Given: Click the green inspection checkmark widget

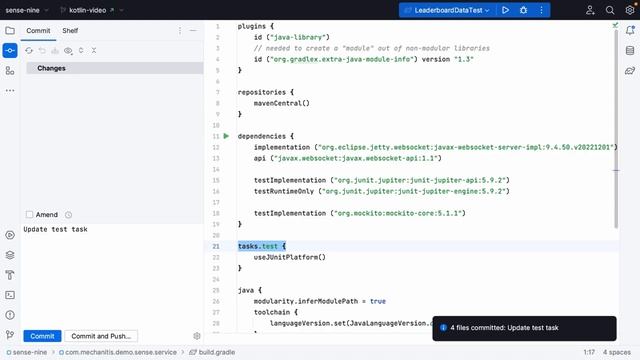Looking at the screenshot, I should [615, 26].
